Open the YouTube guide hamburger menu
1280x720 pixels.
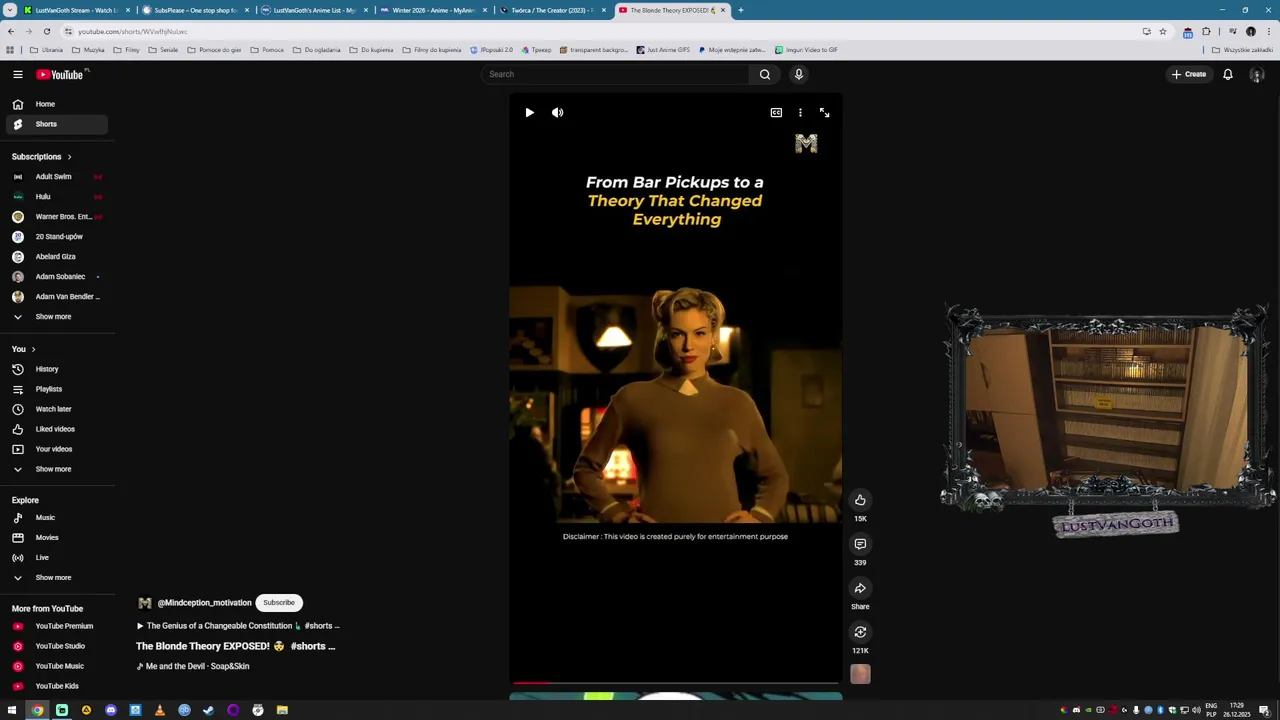18,74
